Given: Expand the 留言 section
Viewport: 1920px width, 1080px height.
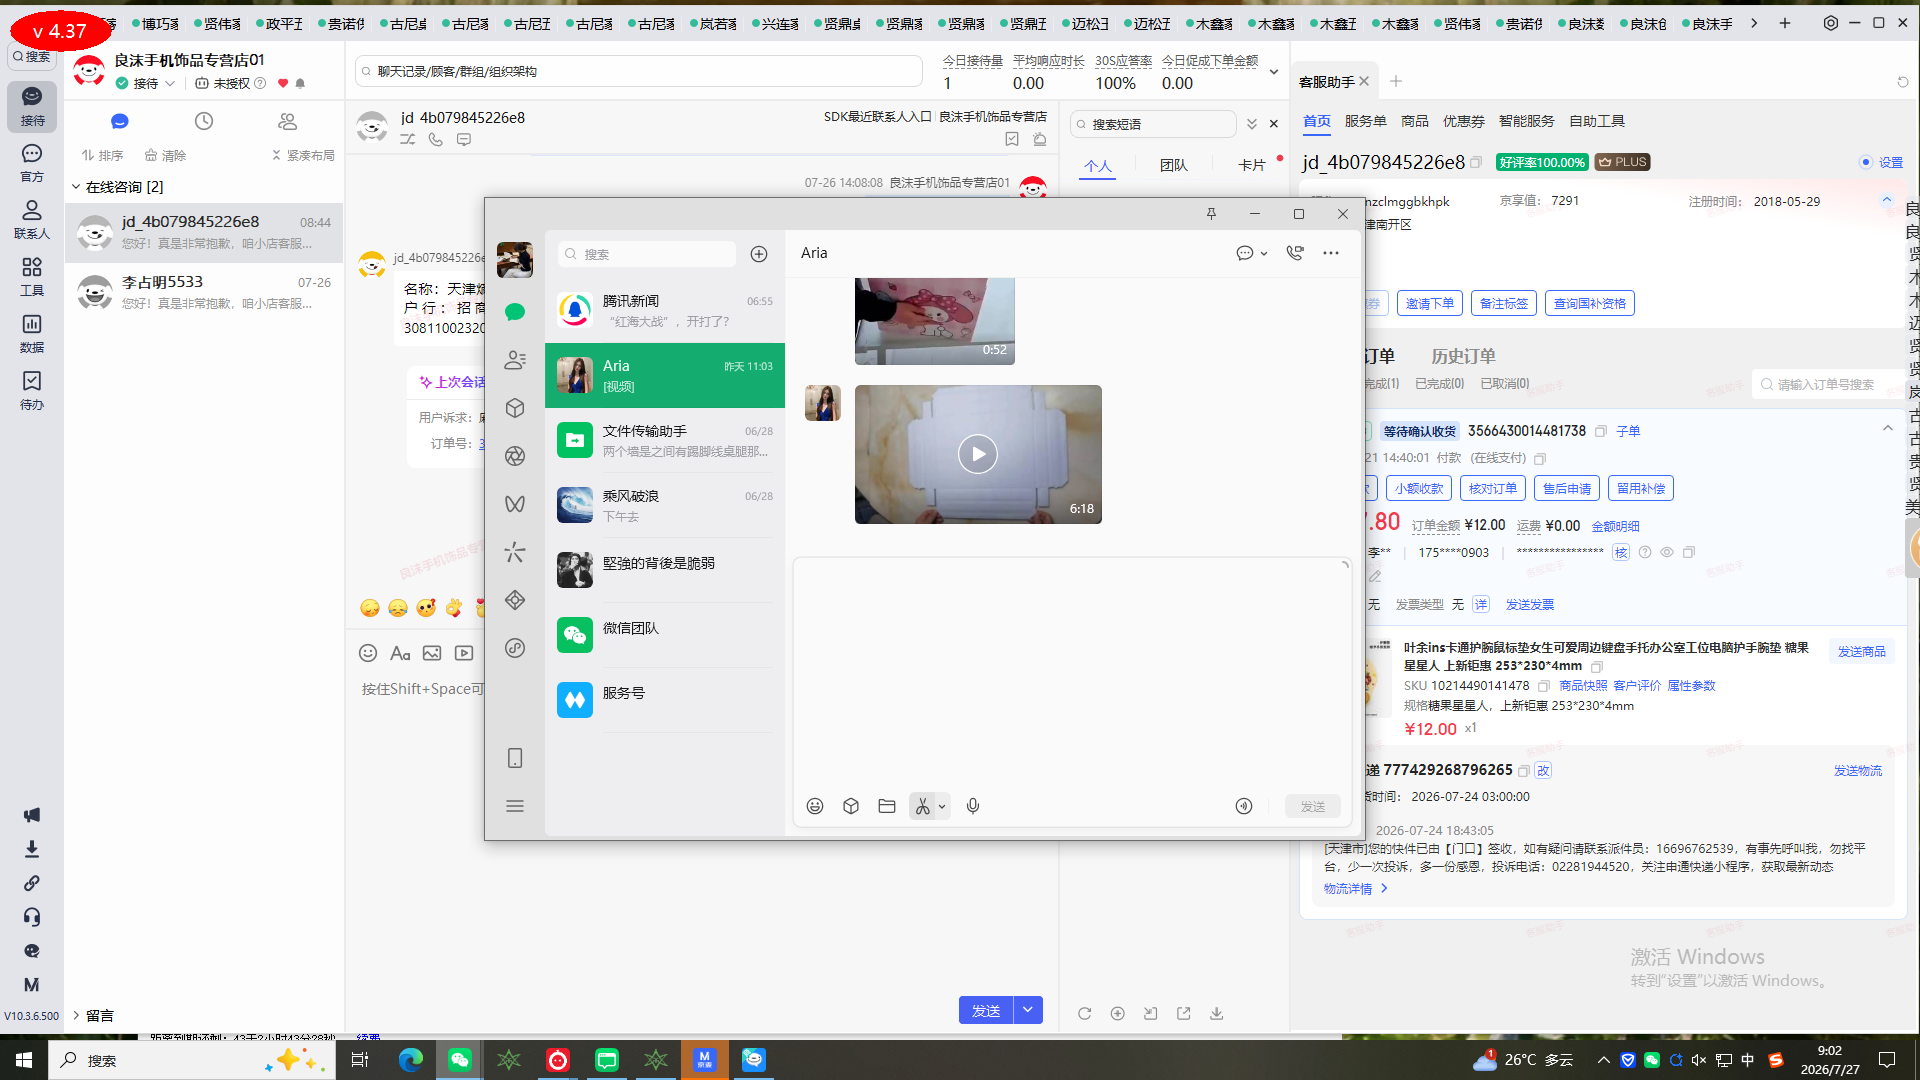Looking at the screenshot, I should click(x=76, y=1015).
